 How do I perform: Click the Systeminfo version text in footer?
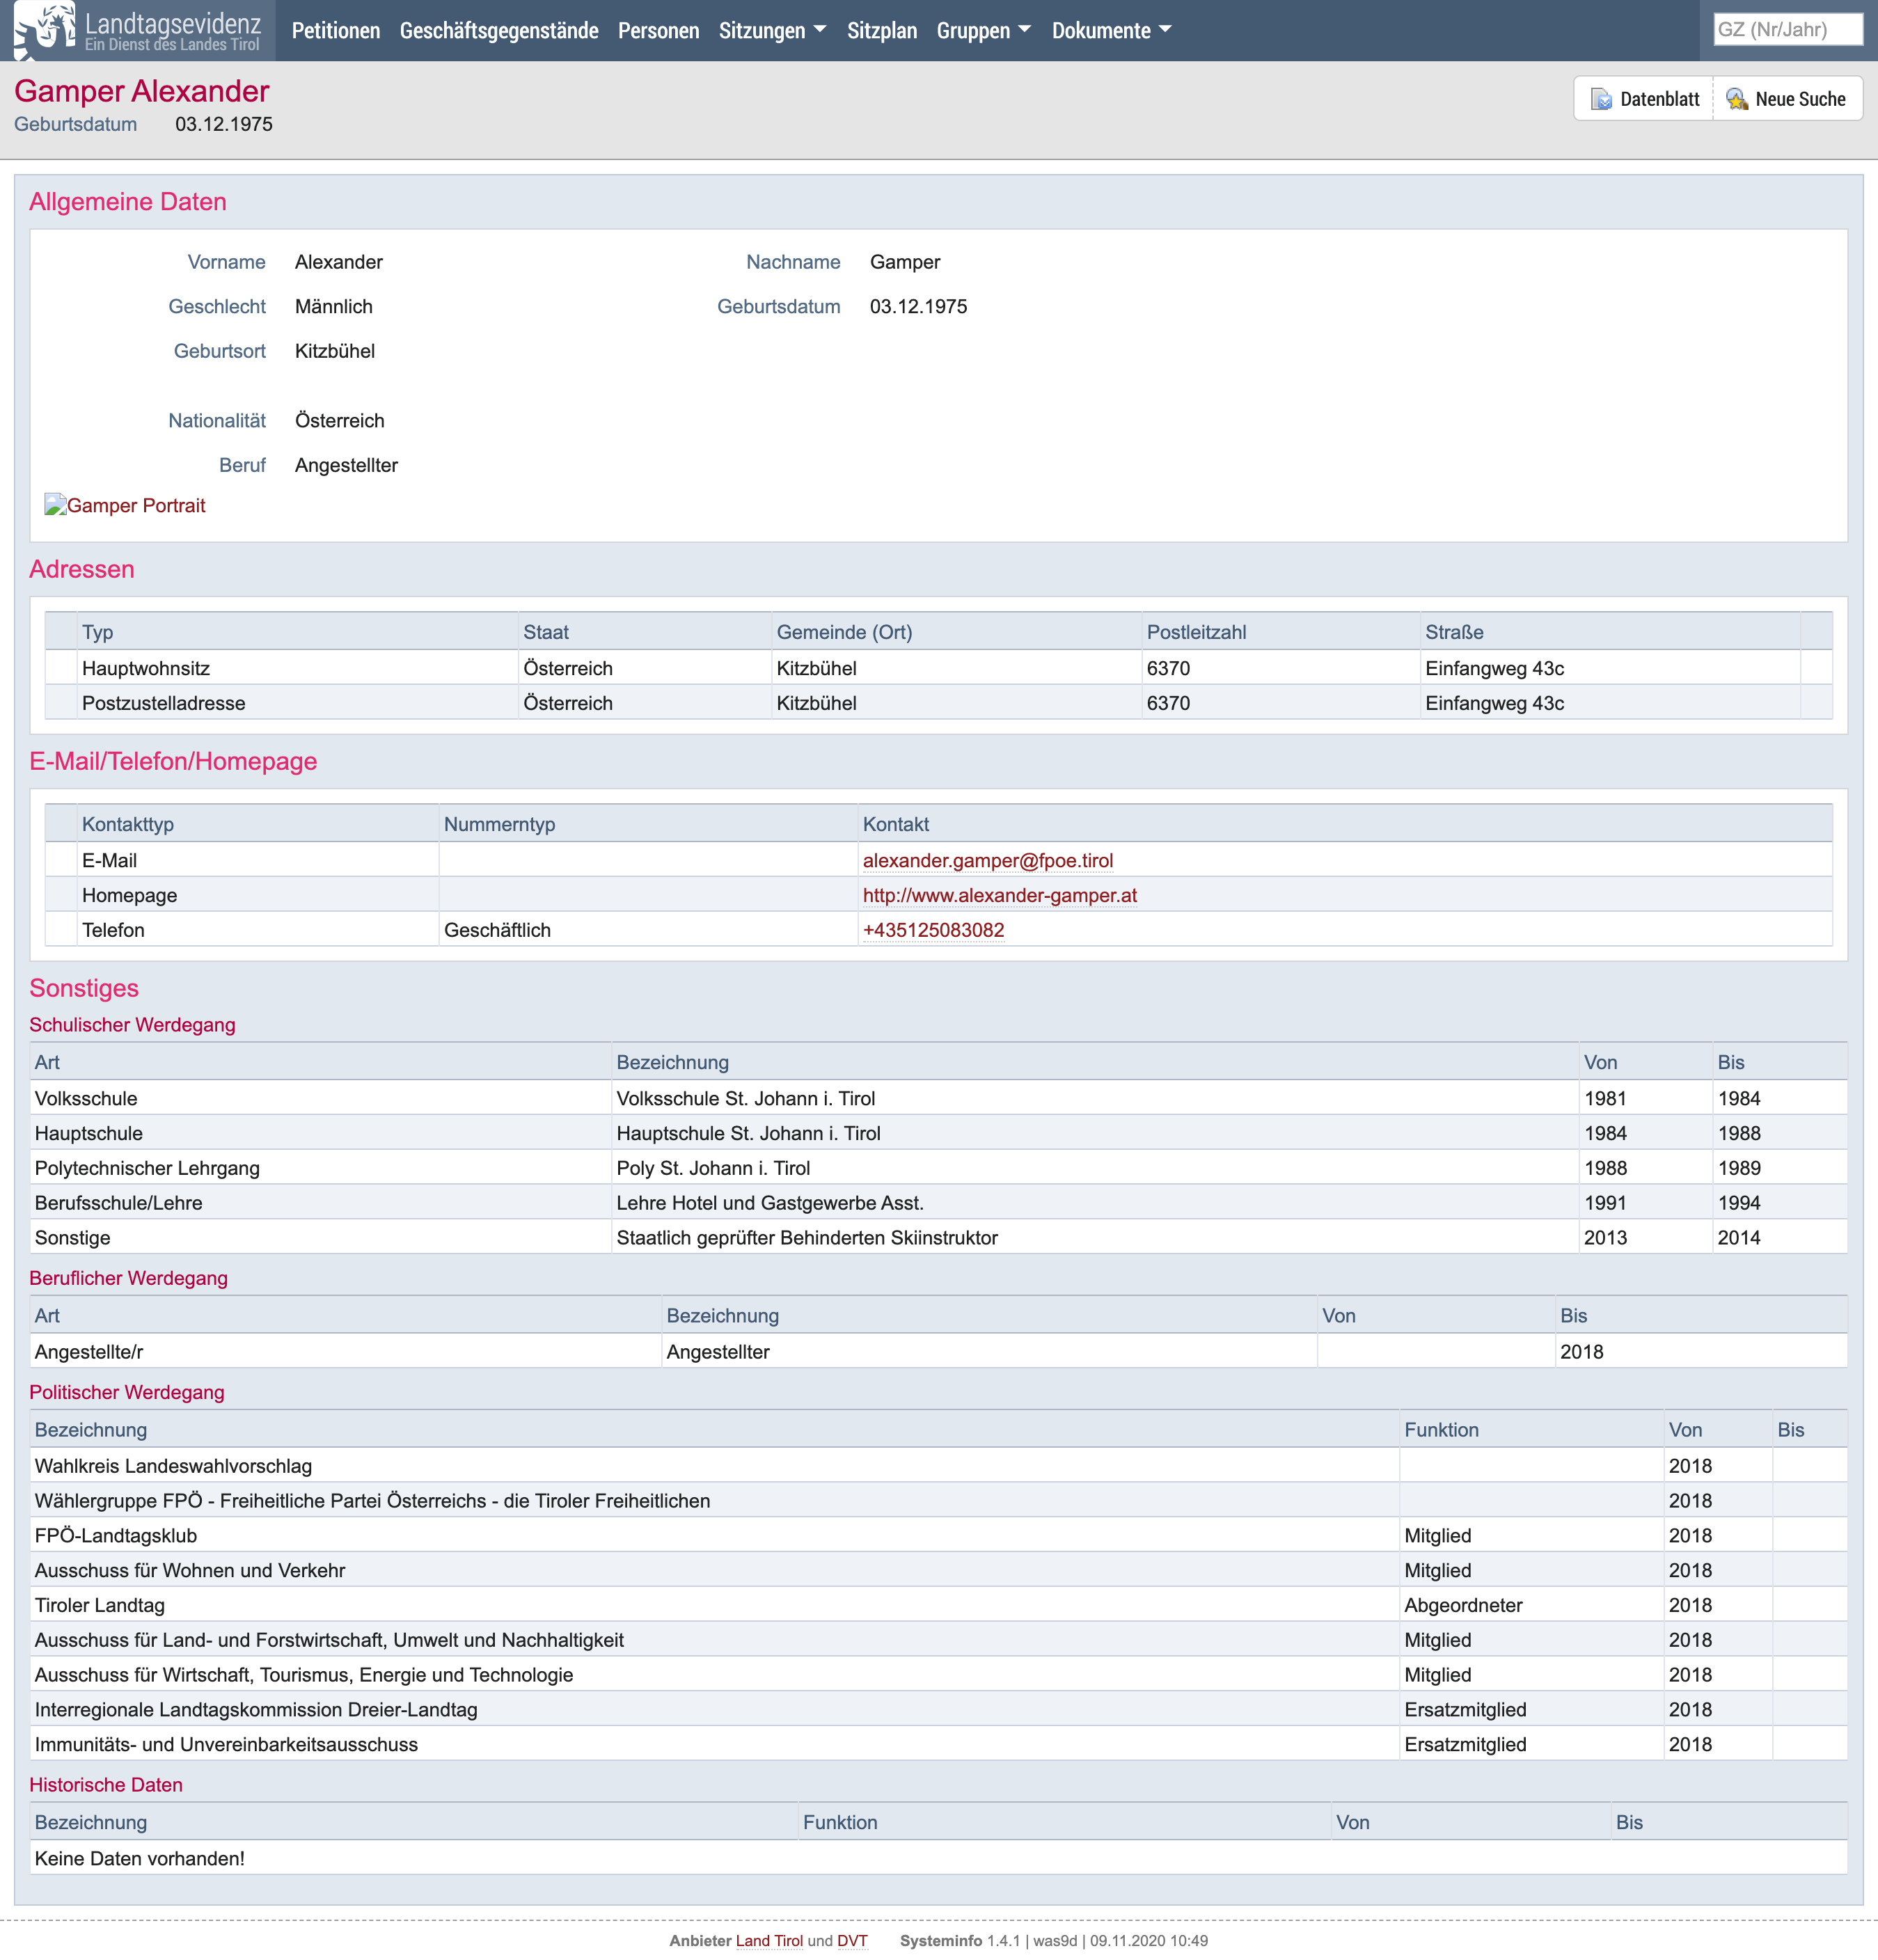click(x=1054, y=1940)
